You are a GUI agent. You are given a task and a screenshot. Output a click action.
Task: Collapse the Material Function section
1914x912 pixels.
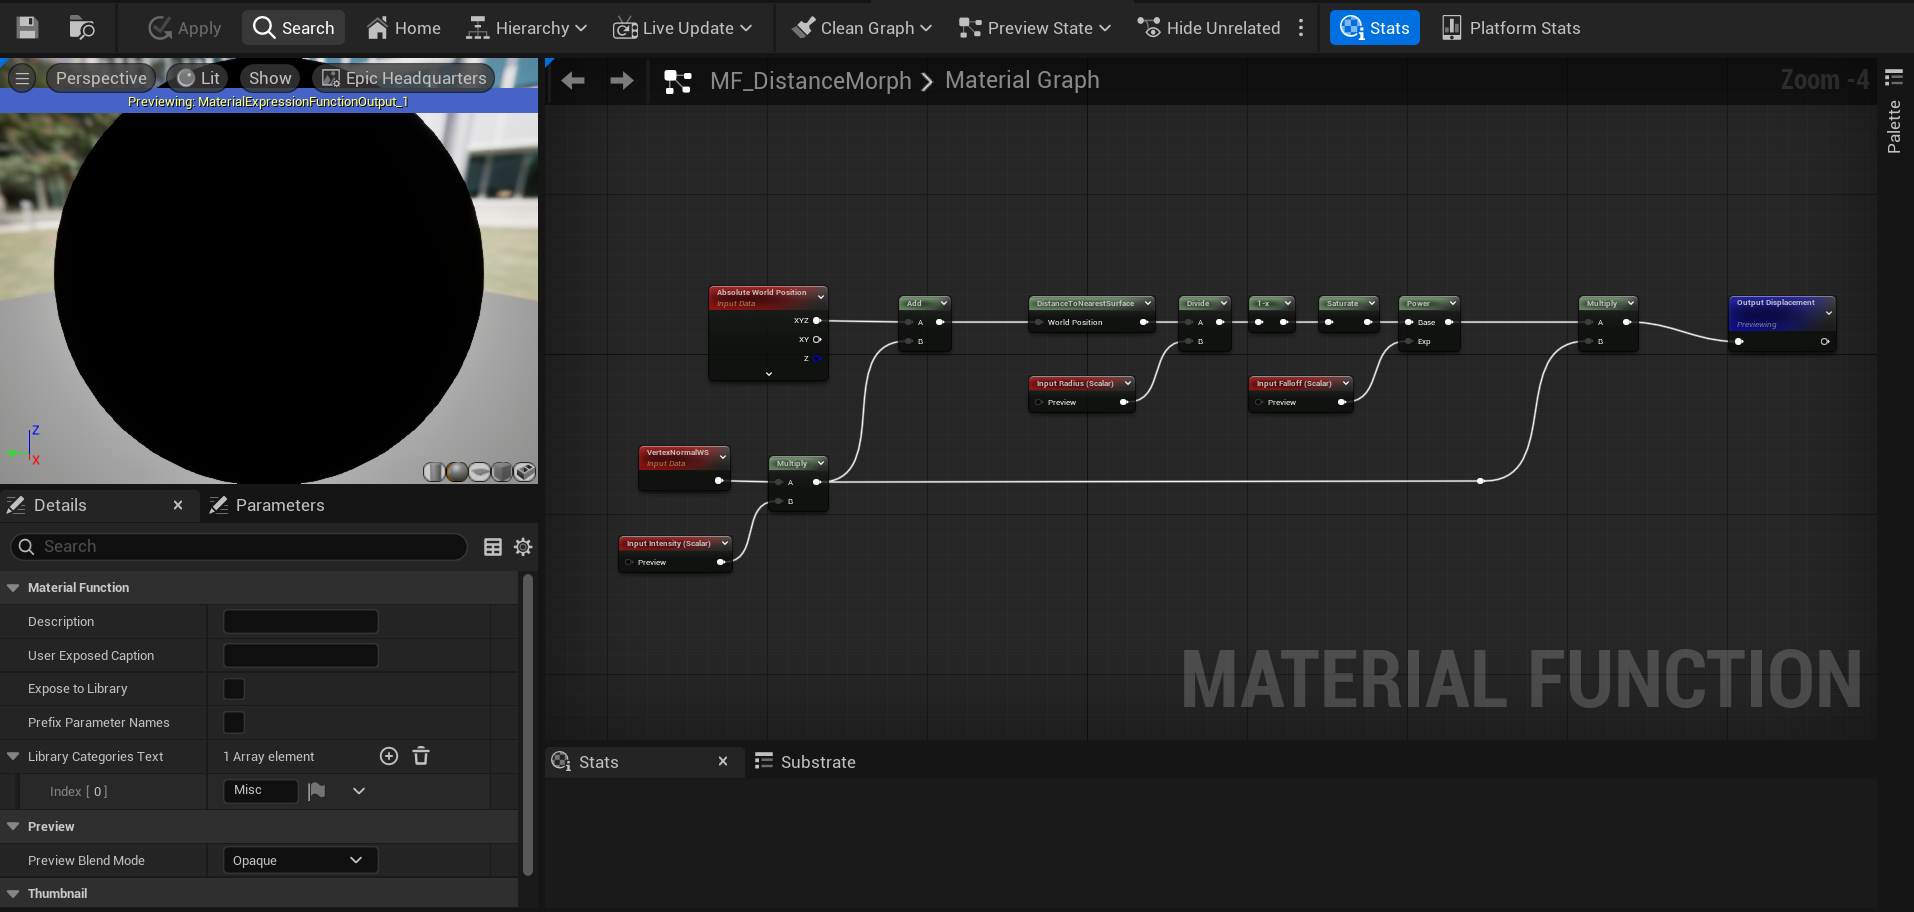pos(12,587)
